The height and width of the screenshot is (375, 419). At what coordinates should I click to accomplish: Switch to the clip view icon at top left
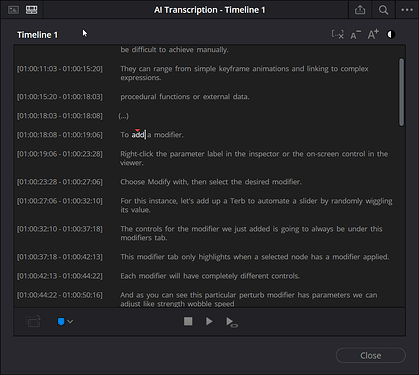pos(13,10)
